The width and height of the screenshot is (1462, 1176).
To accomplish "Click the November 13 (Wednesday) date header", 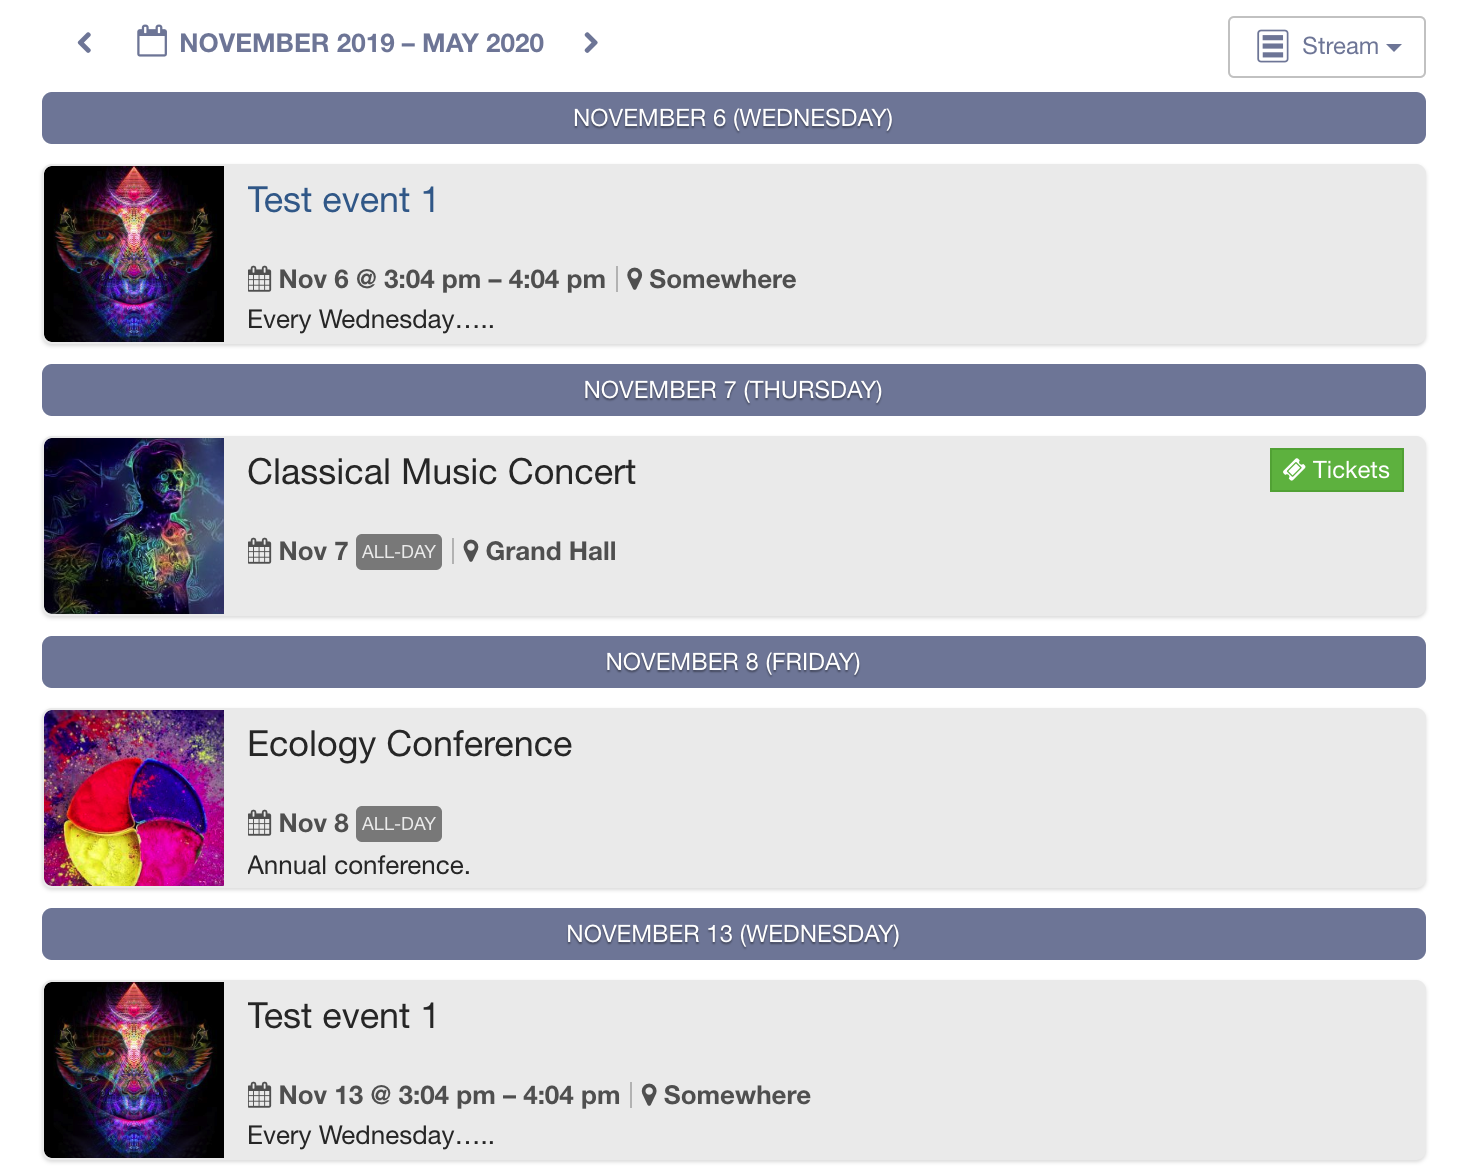I will (733, 934).
